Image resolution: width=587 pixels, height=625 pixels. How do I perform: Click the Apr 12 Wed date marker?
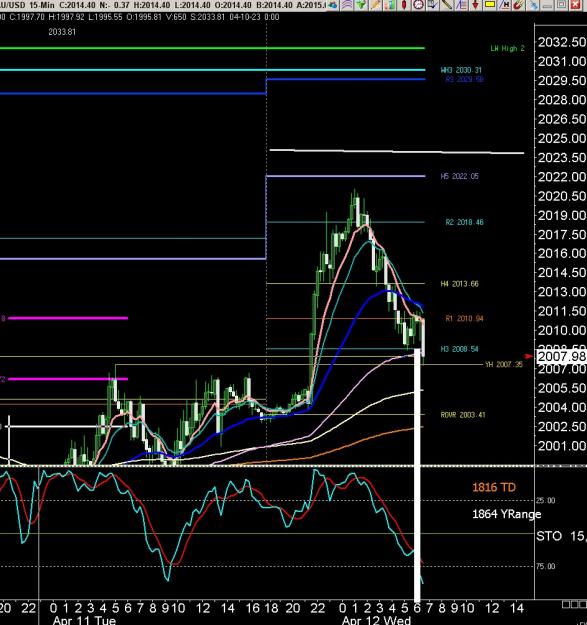[377, 620]
